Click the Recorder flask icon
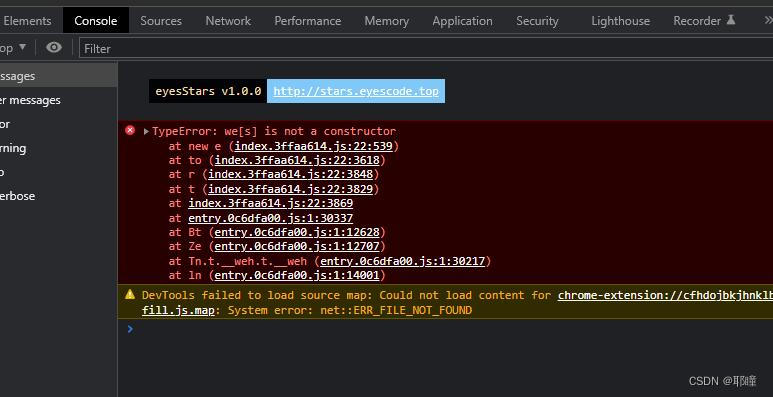This screenshot has width=773, height=397. (x=731, y=20)
